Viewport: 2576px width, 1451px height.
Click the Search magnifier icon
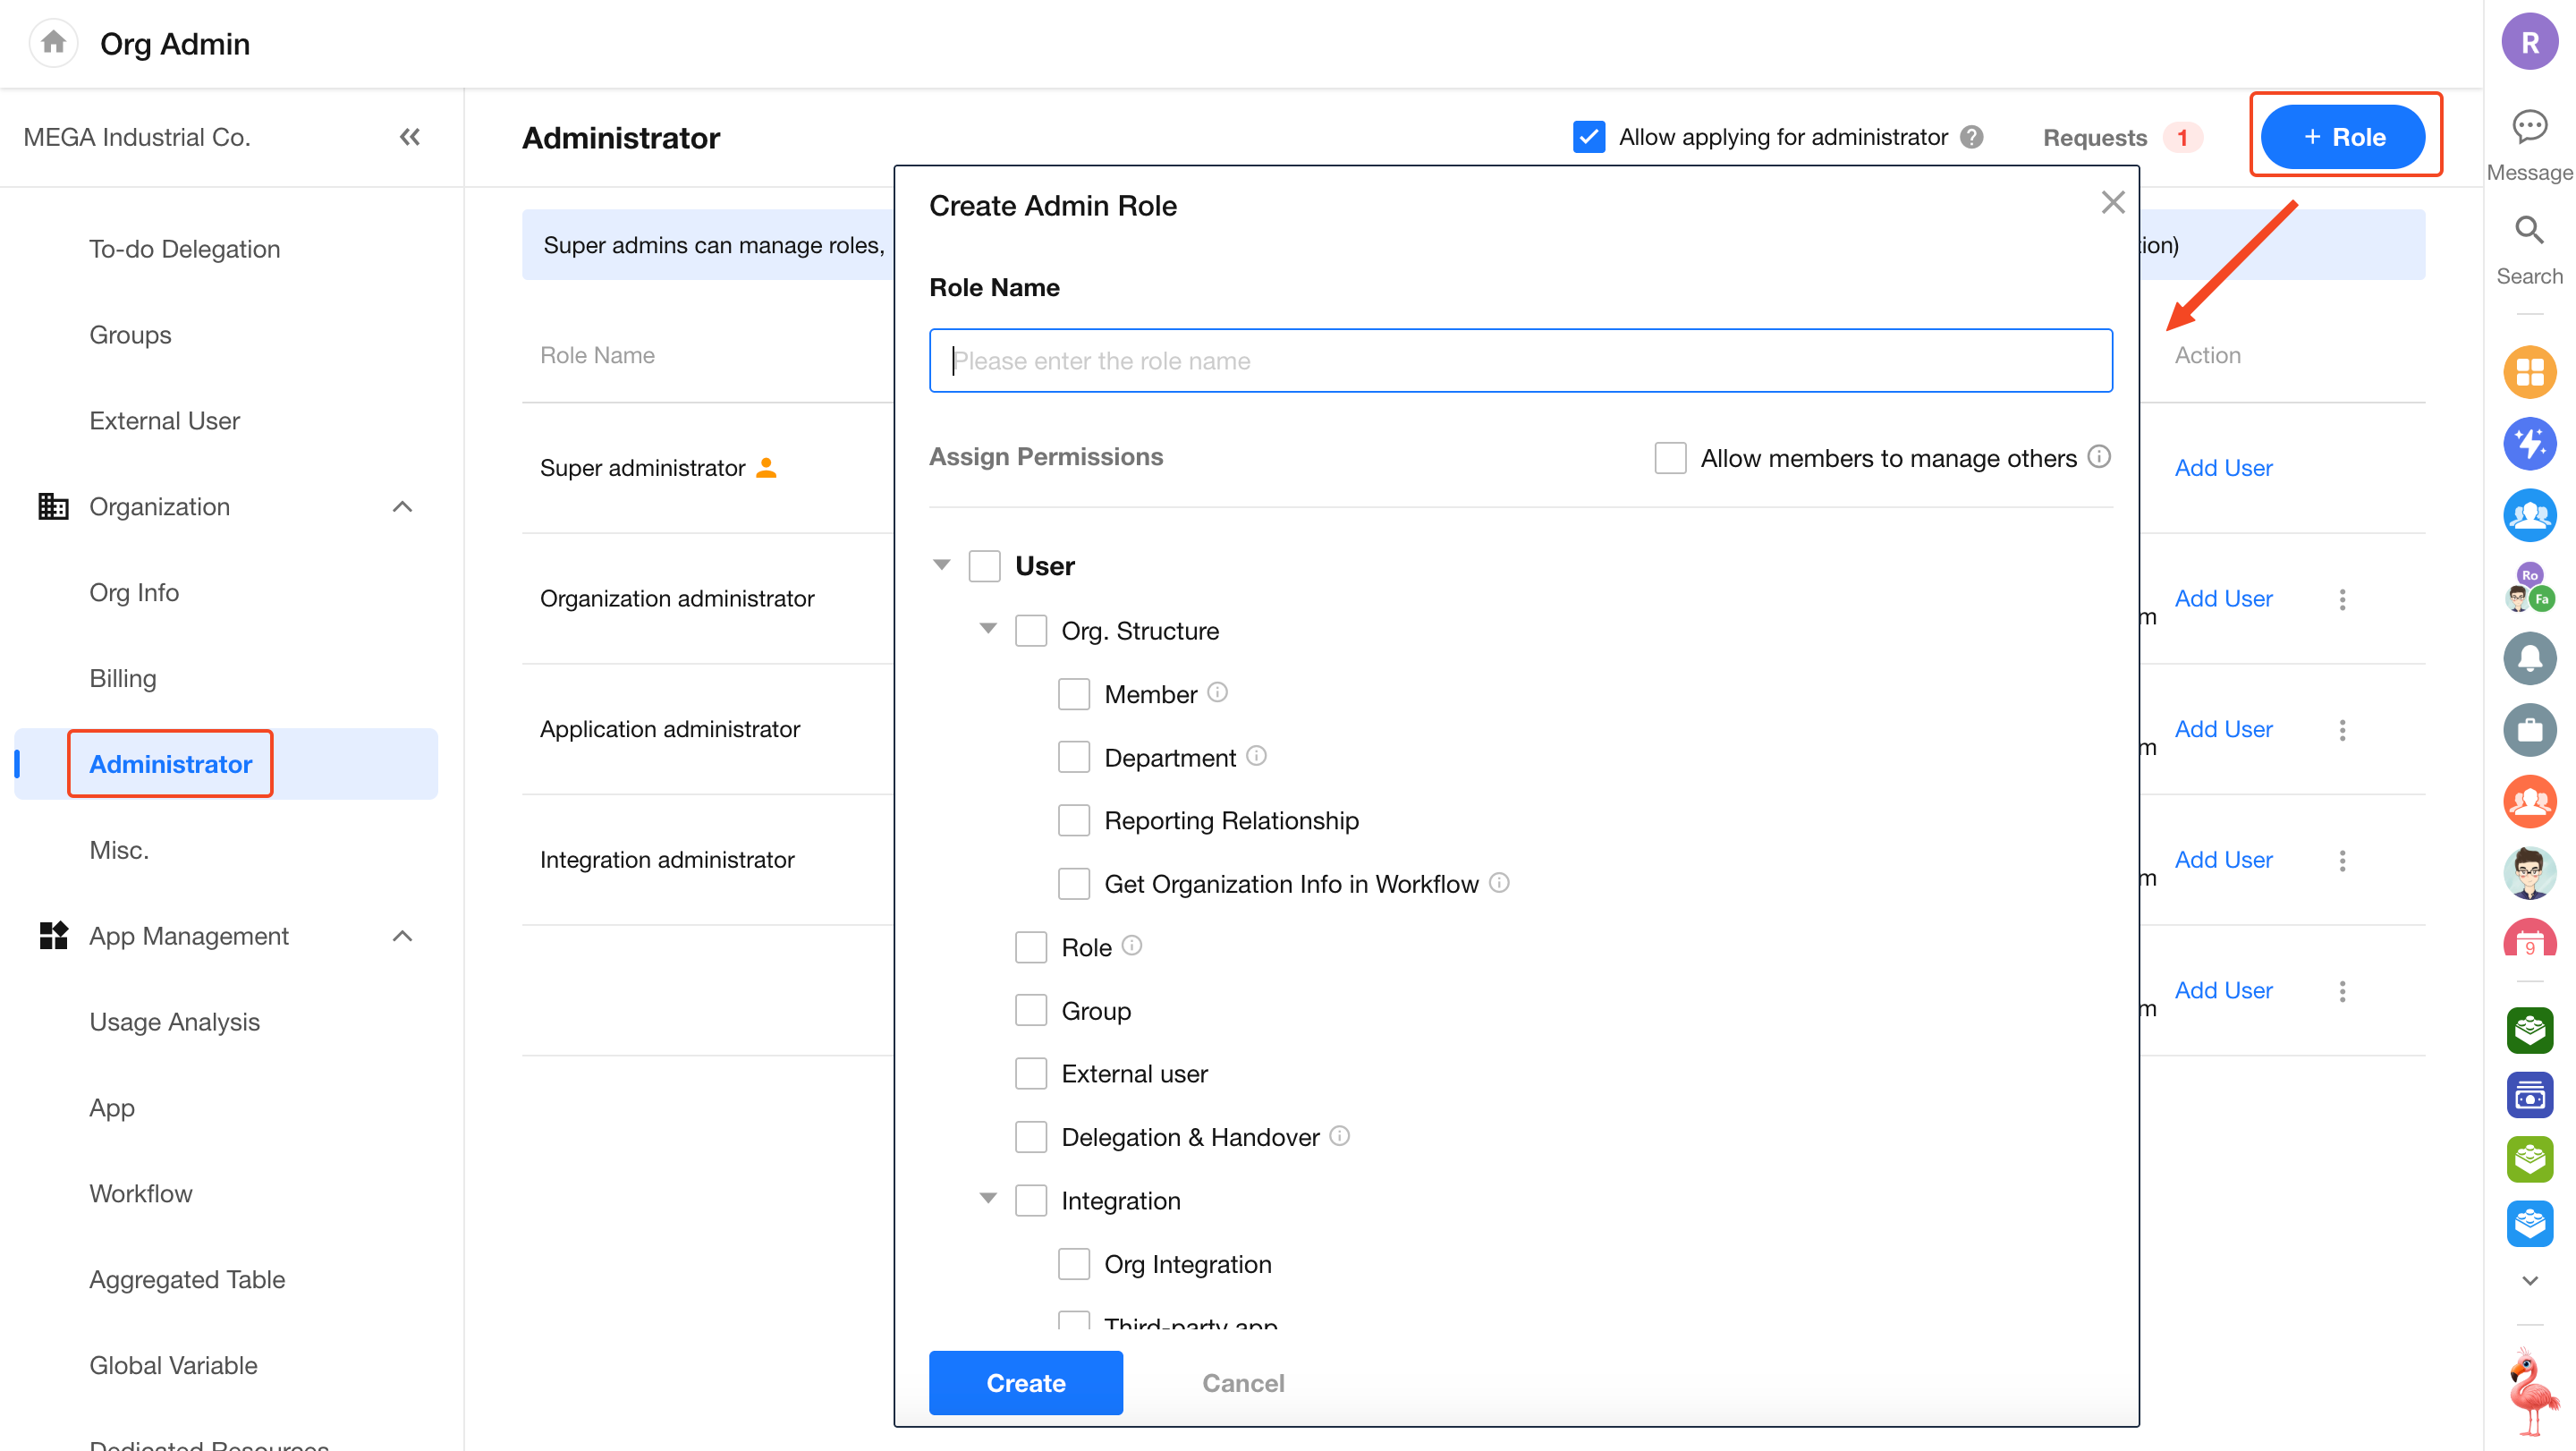click(x=2529, y=231)
